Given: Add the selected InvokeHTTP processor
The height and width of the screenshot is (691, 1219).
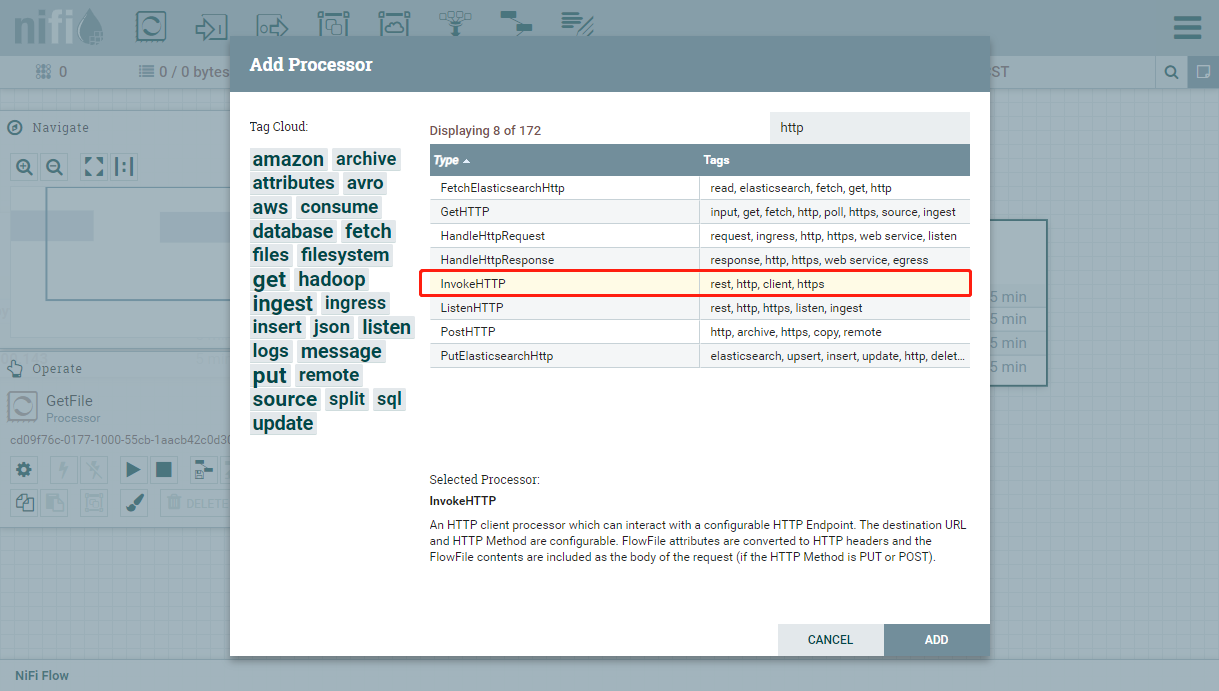Looking at the screenshot, I should [x=937, y=640].
